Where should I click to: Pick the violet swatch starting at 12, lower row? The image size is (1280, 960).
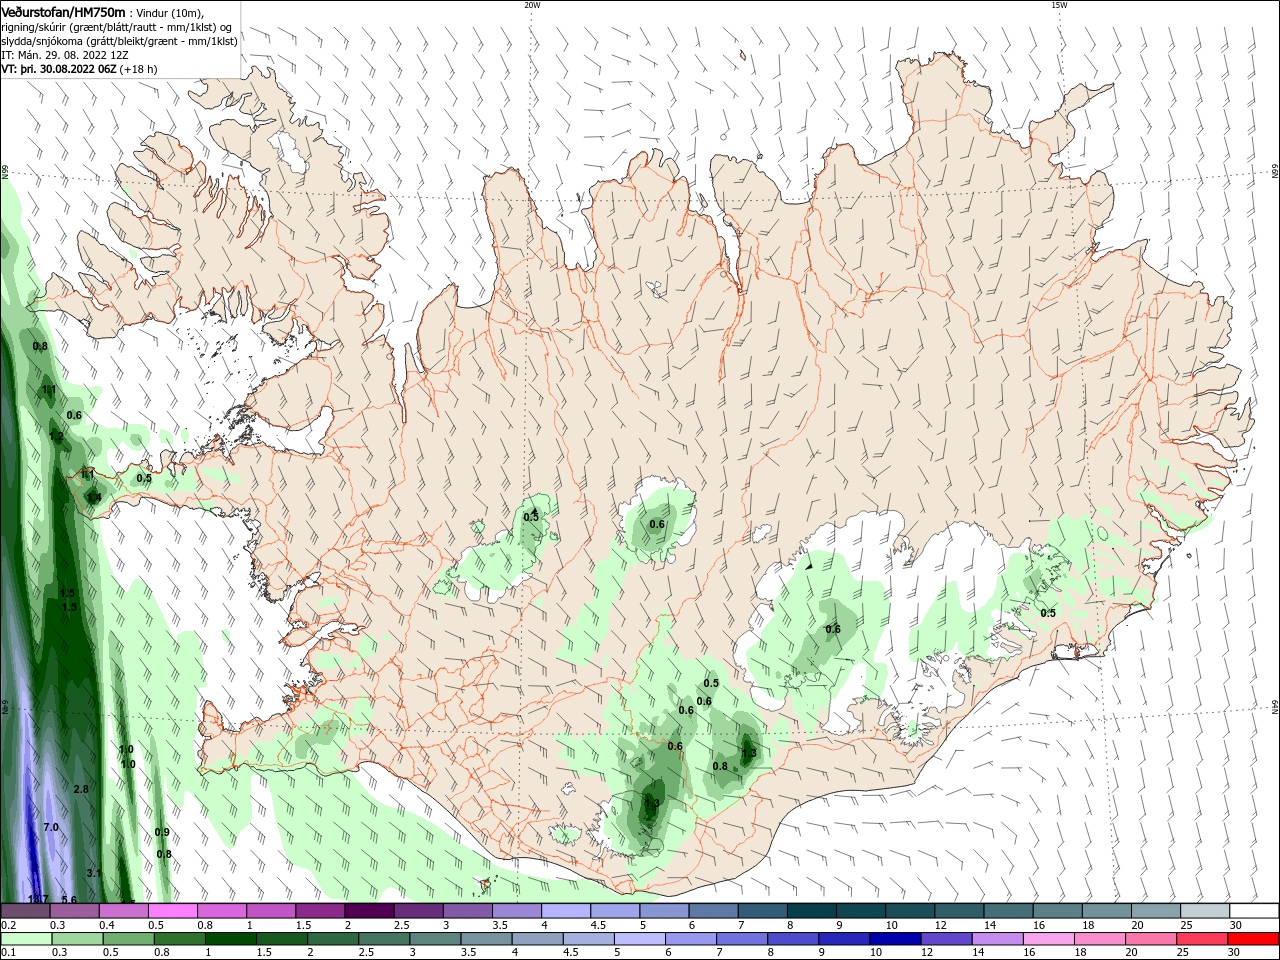(x=946, y=939)
